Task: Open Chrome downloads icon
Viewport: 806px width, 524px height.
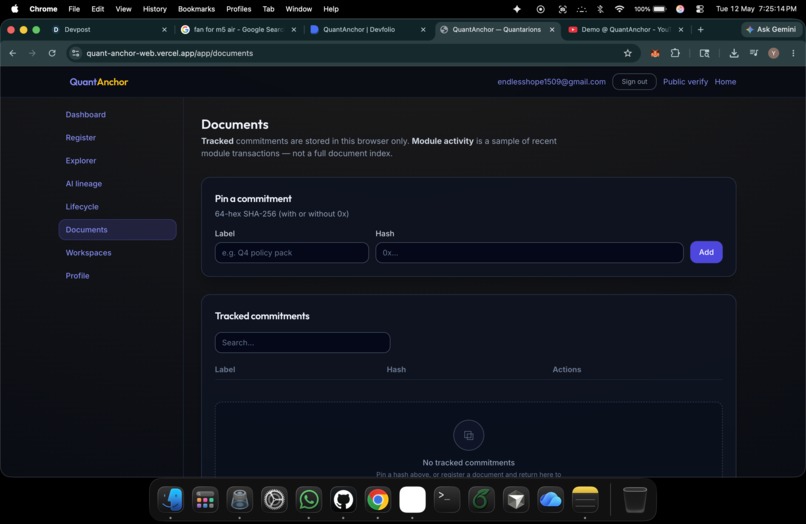Action: click(734, 53)
